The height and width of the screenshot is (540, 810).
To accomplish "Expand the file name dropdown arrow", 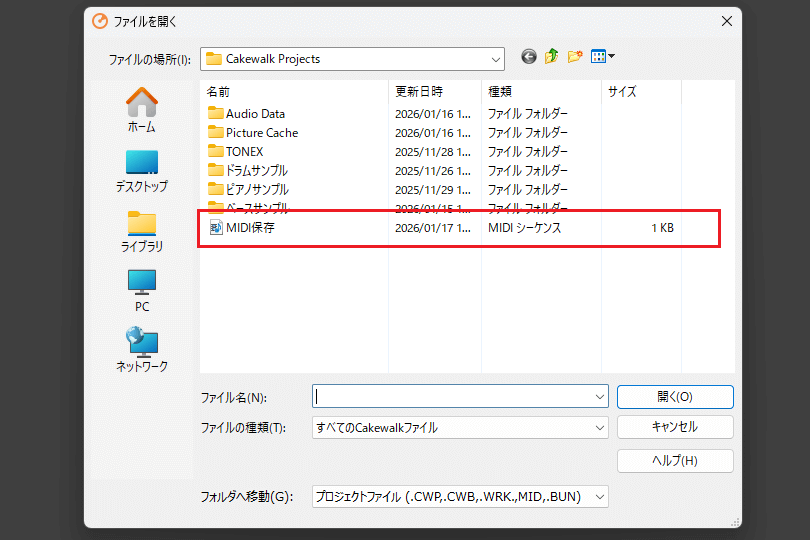I will [x=599, y=397].
